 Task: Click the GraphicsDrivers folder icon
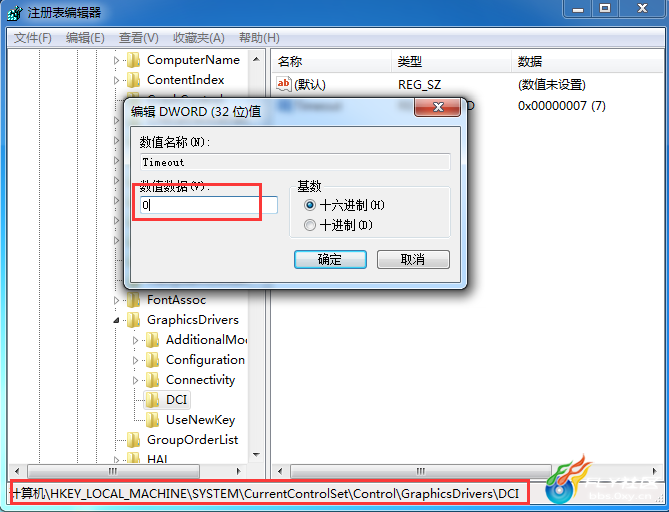(x=134, y=320)
